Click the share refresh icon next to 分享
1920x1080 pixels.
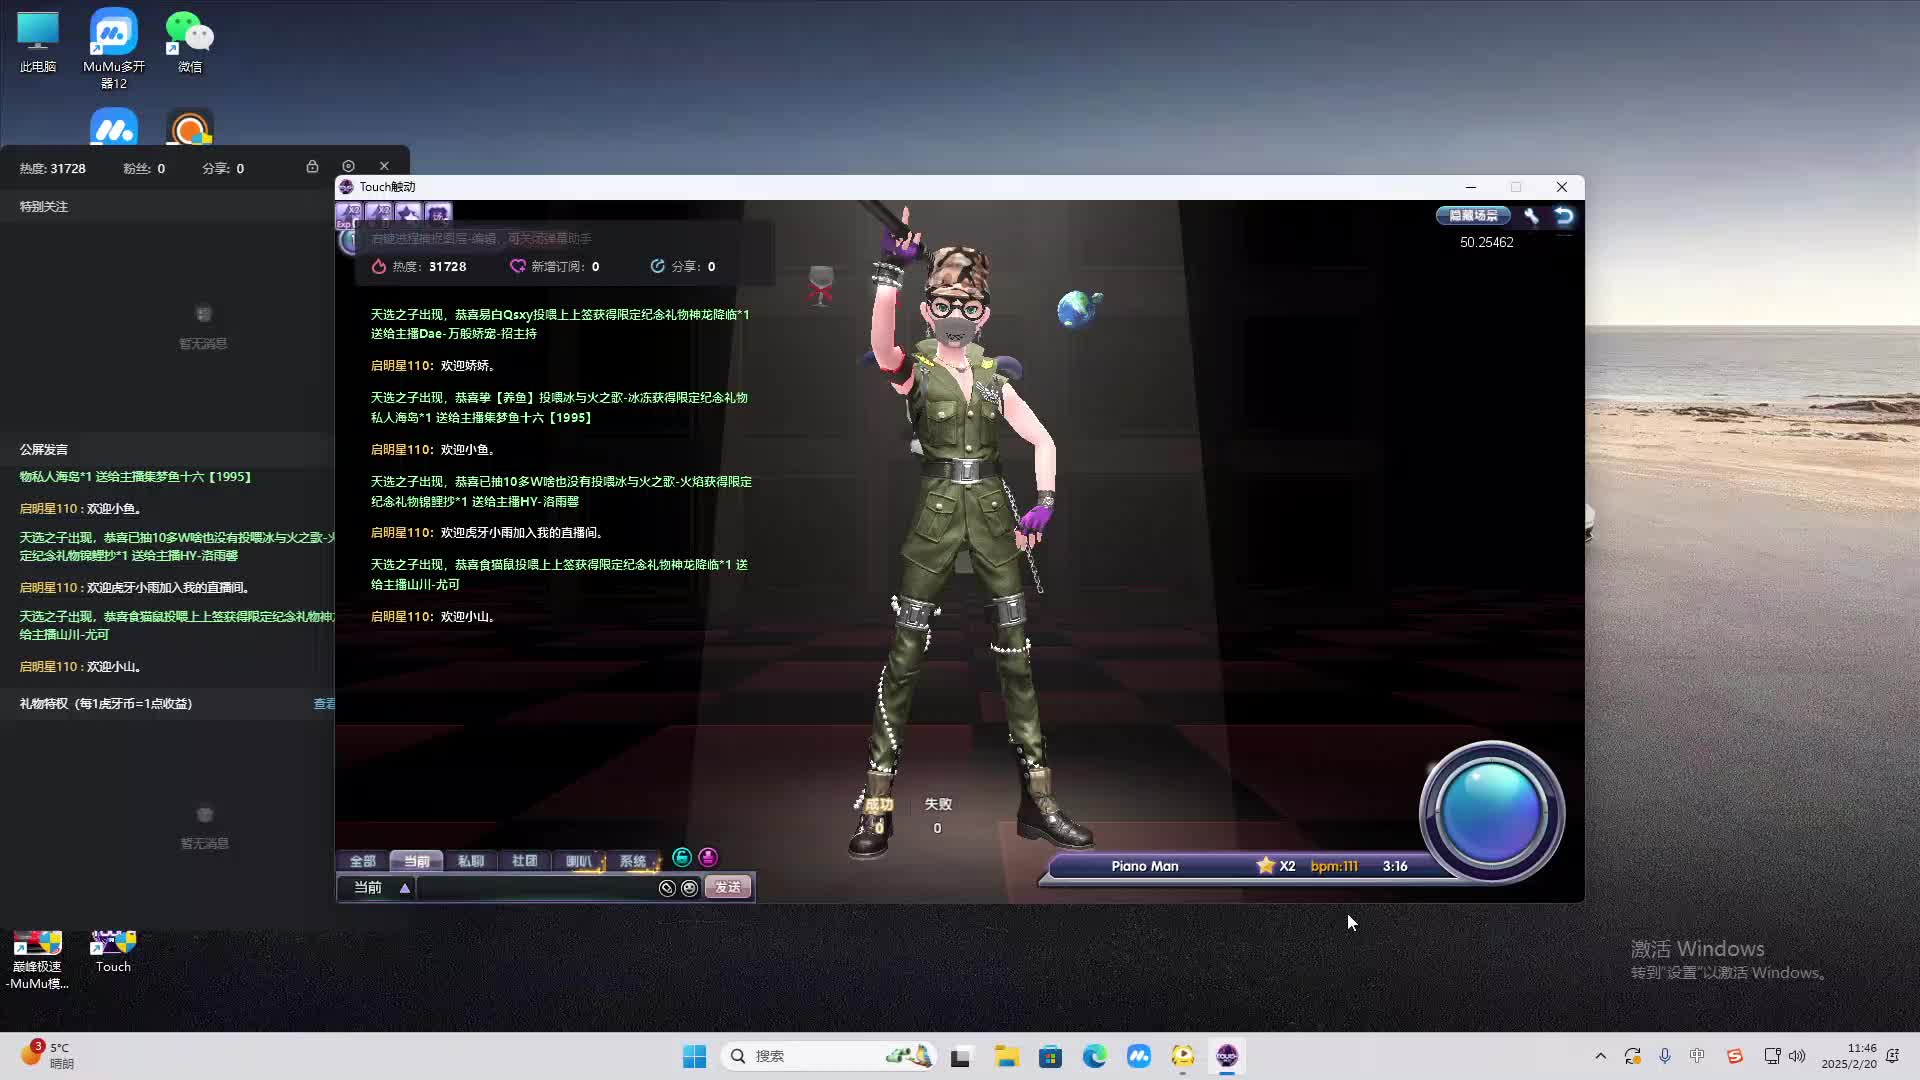pos(657,266)
